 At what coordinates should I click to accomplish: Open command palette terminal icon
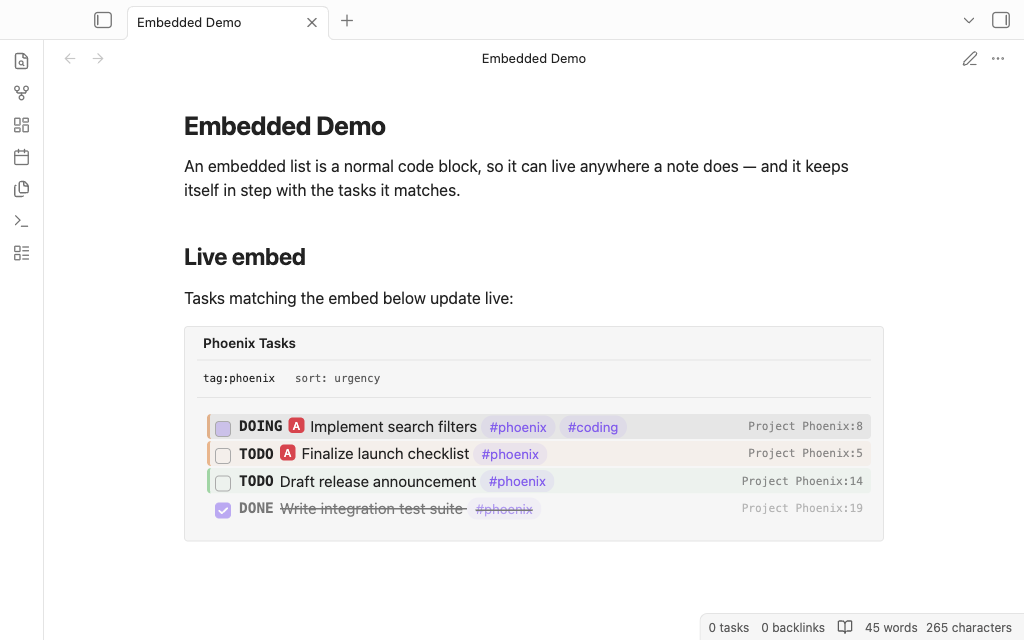coord(22,221)
